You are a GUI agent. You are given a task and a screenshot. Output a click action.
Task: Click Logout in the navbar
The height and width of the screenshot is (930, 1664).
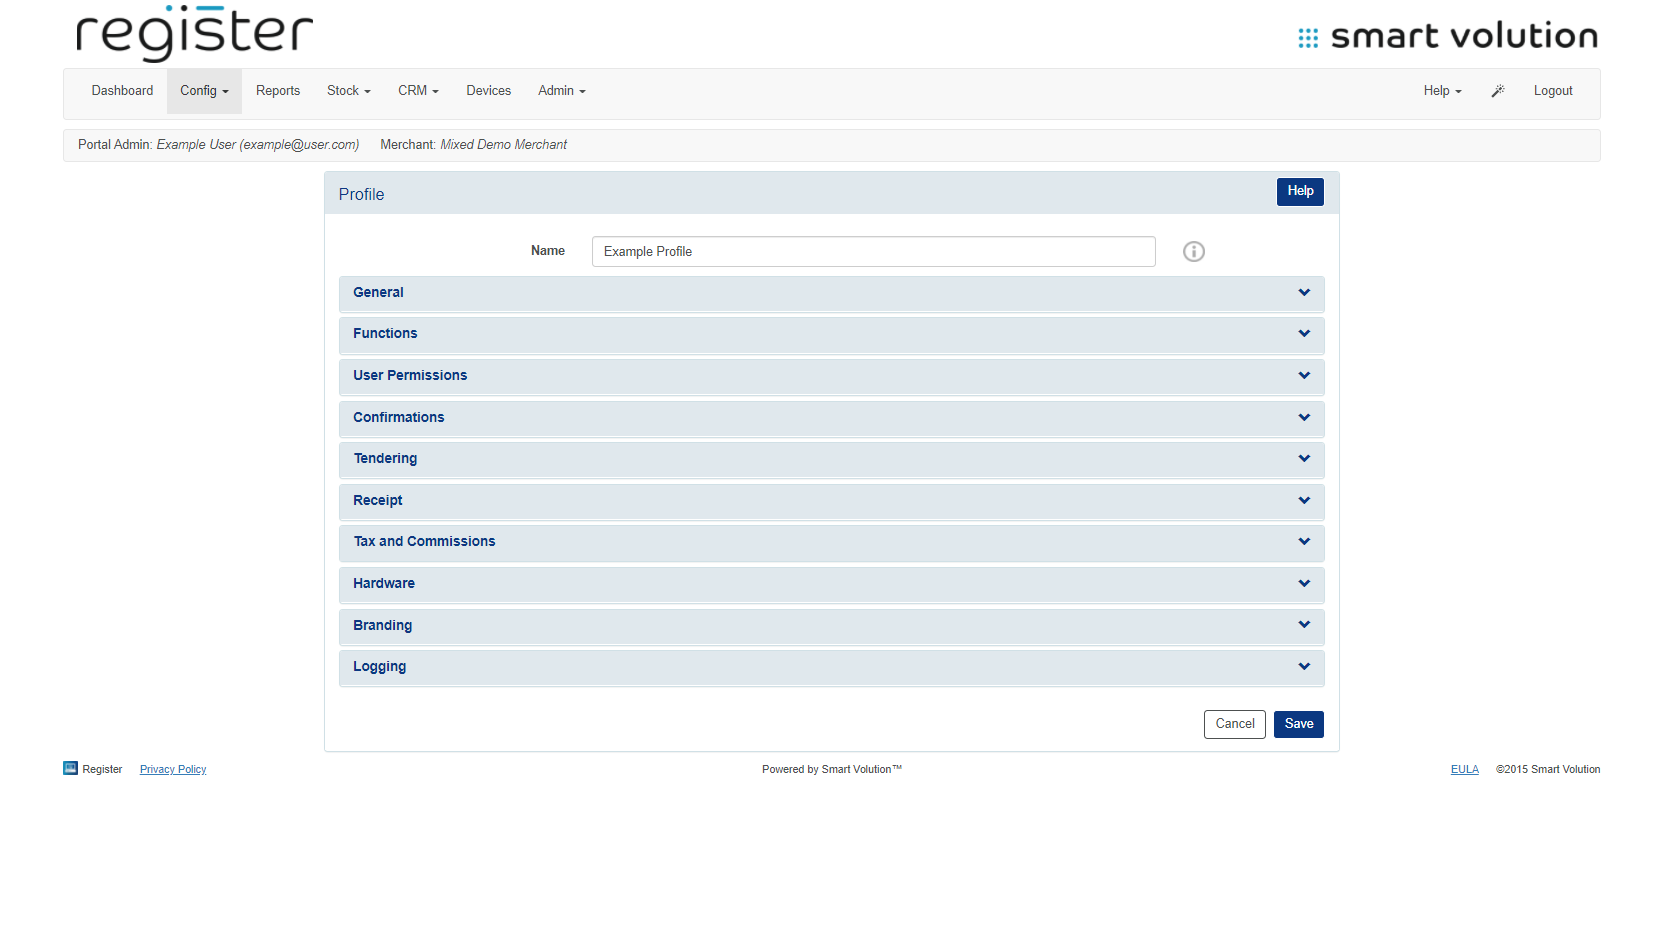click(1553, 91)
